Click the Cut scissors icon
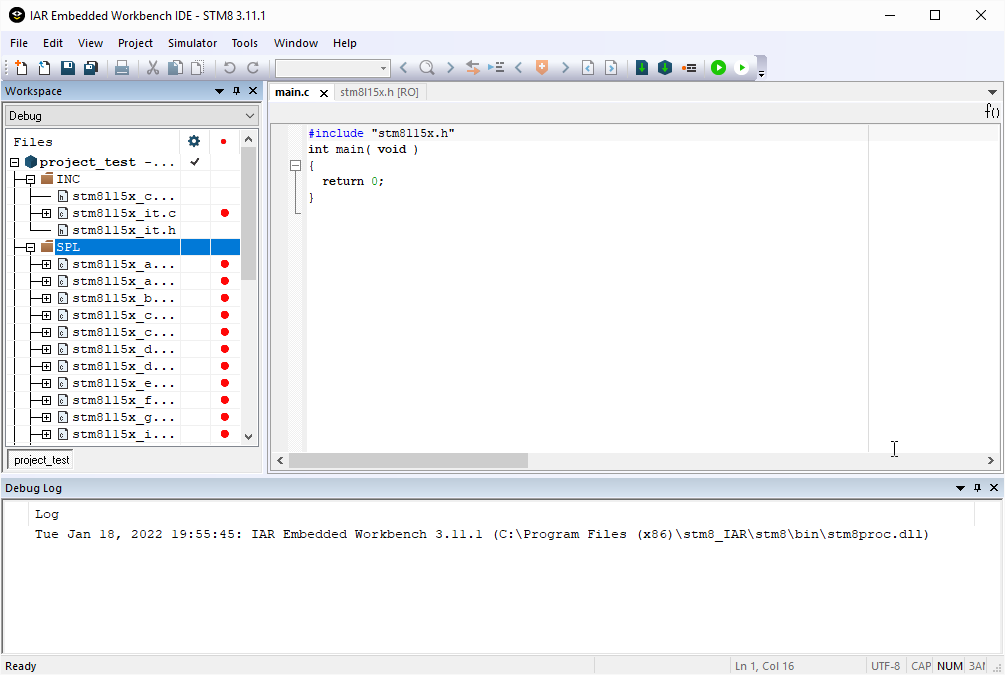The height and width of the screenshot is (675, 1005). click(x=153, y=67)
